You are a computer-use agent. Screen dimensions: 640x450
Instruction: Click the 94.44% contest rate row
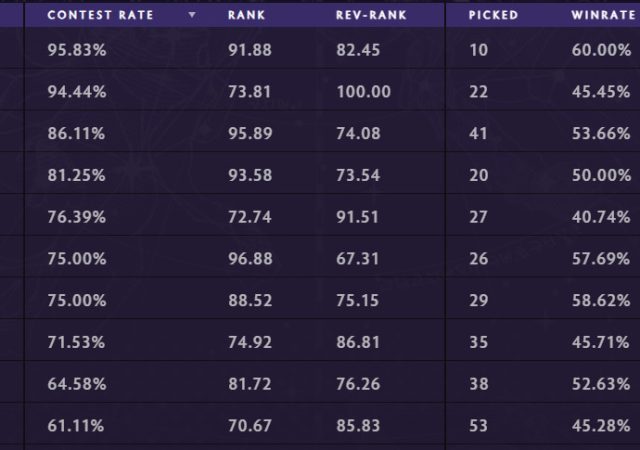[76, 91]
